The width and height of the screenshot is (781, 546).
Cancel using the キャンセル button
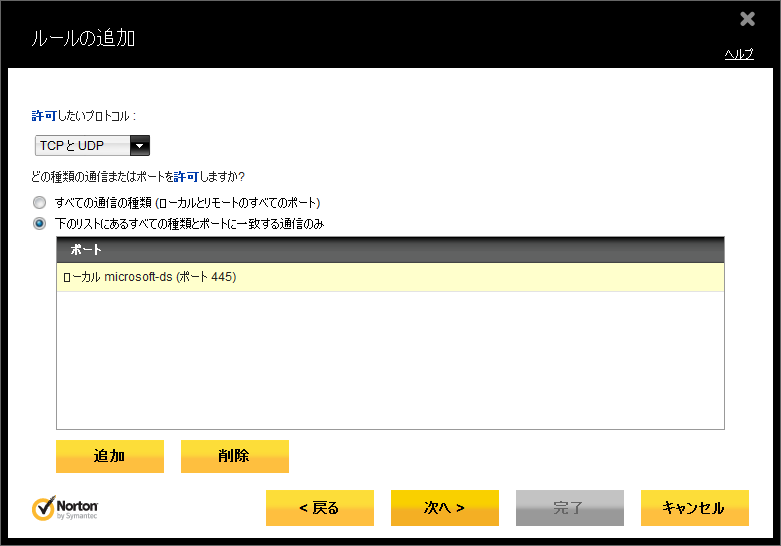coord(694,508)
